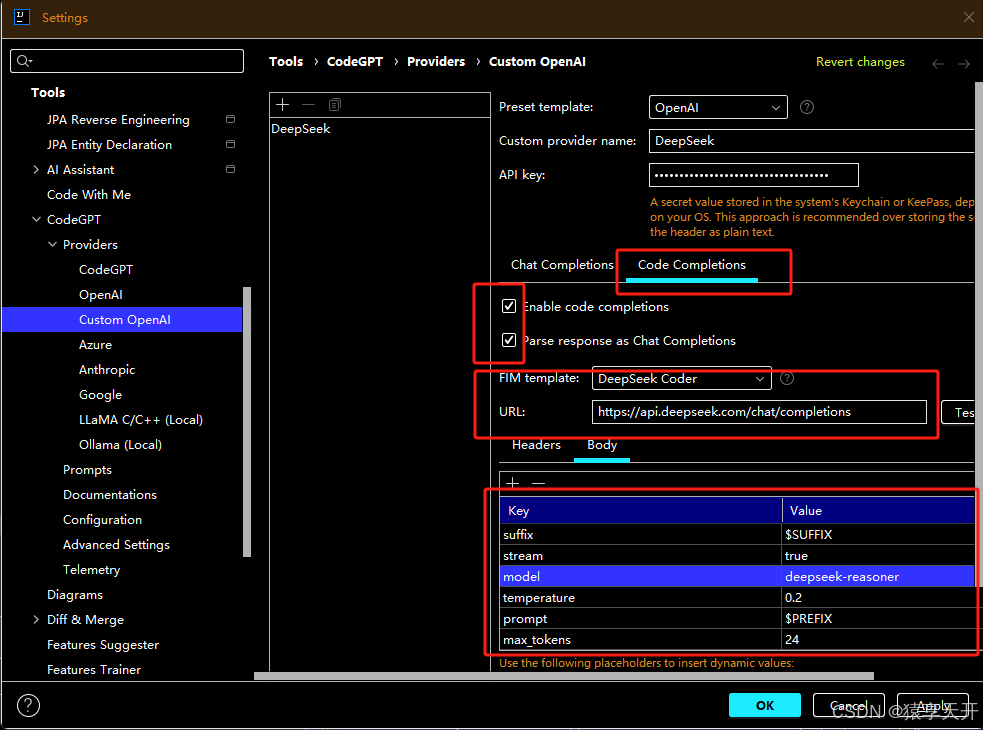Click the copy provider icon
Viewport: 983px width, 730px height.
click(x=334, y=105)
